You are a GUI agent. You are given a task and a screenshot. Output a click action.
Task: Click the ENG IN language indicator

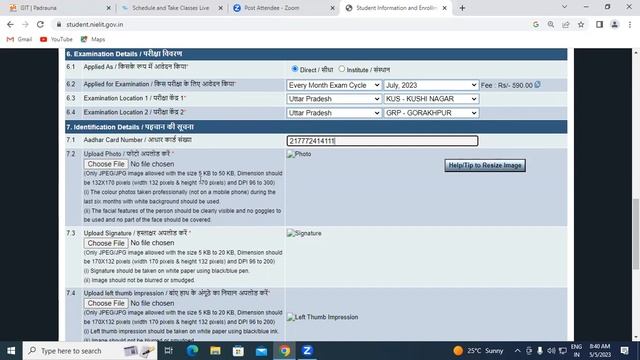576,351
